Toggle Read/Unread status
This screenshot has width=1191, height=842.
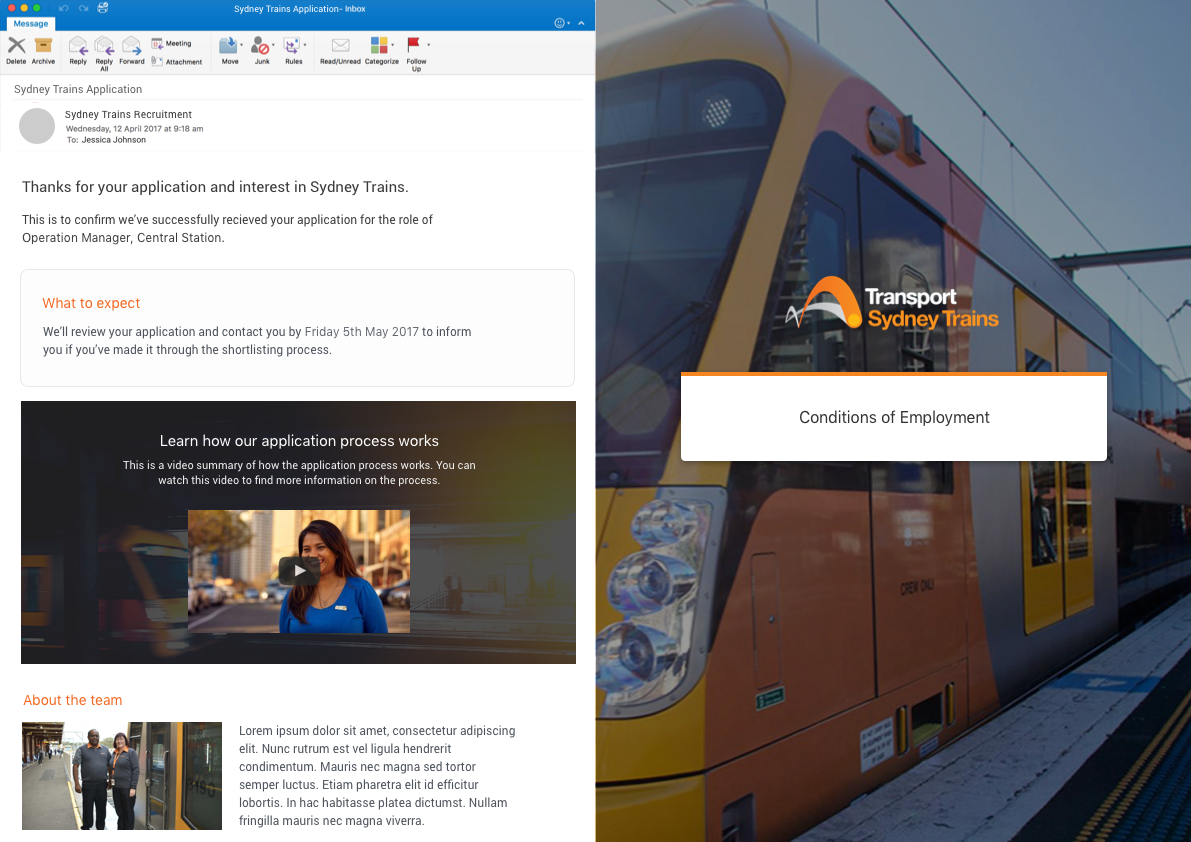click(x=340, y=50)
